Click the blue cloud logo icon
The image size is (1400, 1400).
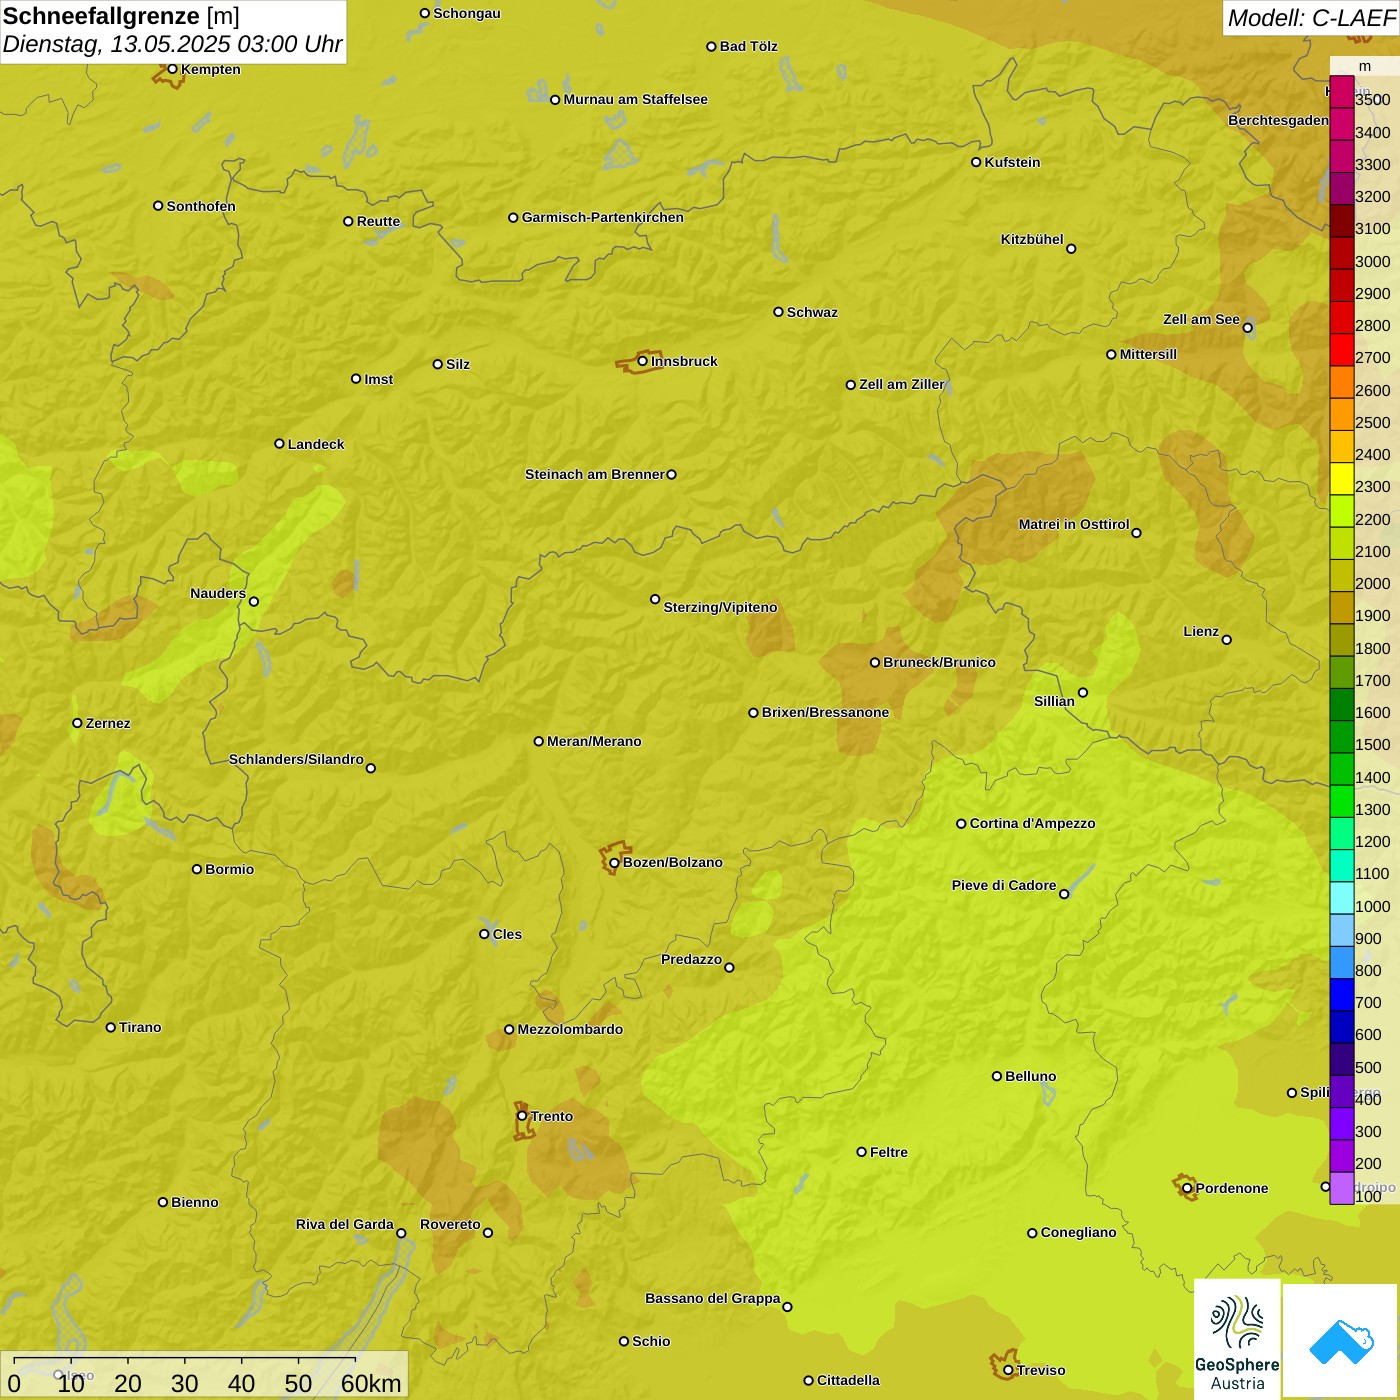[1341, 1341]
